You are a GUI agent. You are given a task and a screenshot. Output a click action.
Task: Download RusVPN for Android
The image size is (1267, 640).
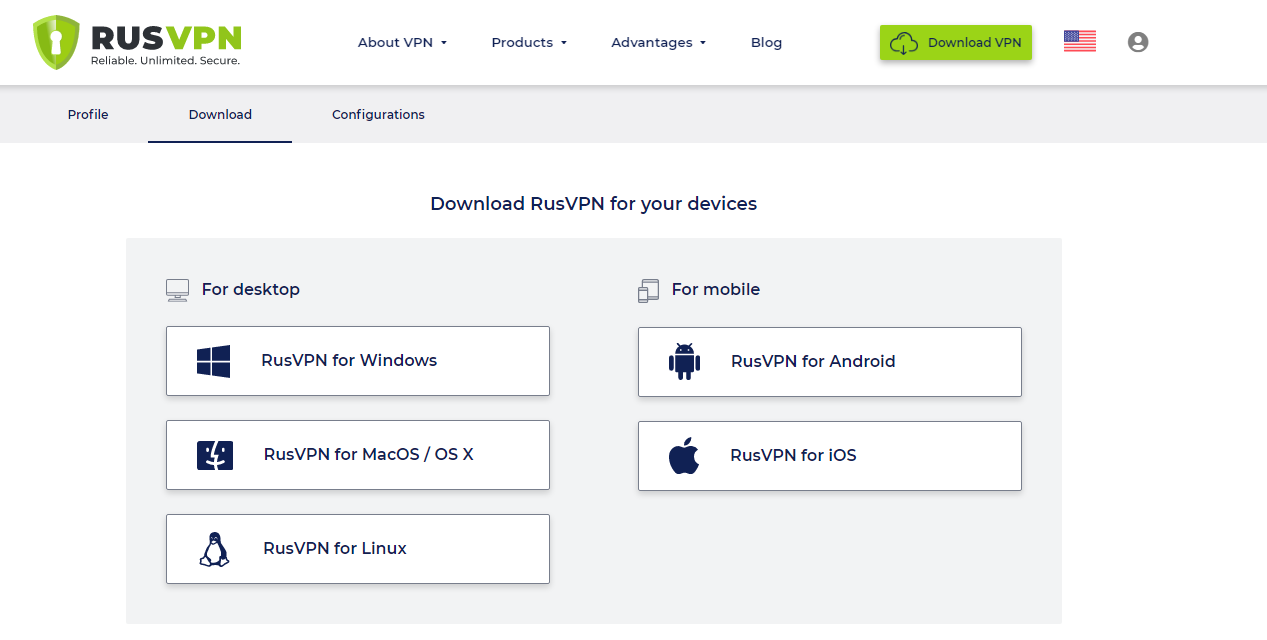pyautogui.click(x=829, y=361)
